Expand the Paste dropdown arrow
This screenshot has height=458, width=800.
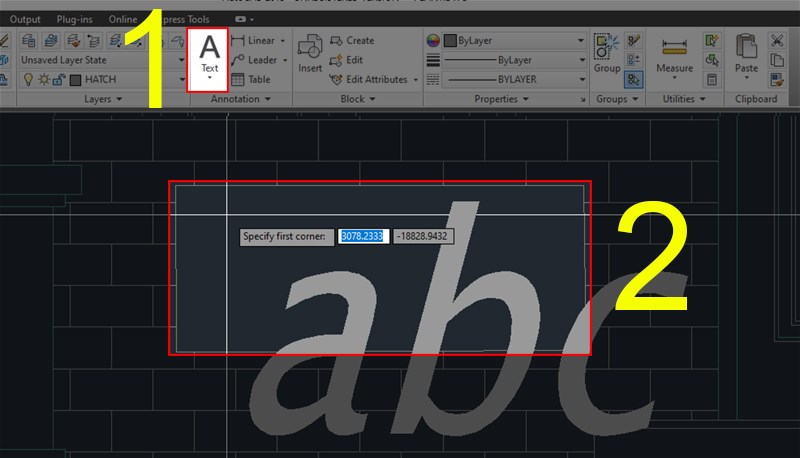point(746,78)
